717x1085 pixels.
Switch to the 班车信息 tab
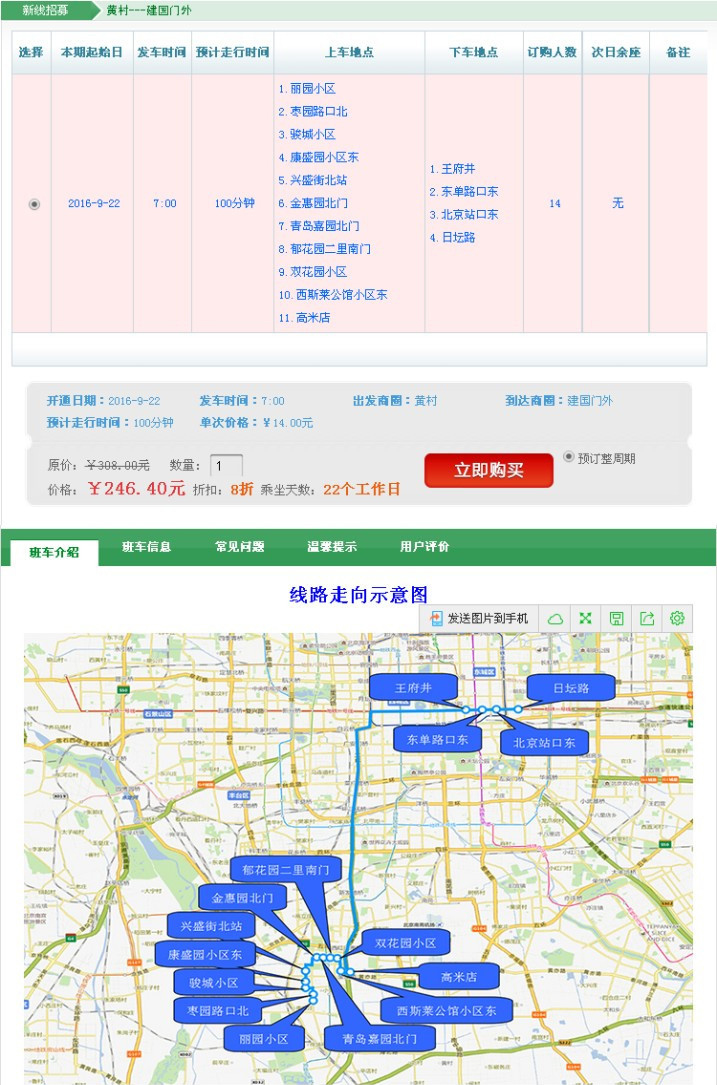tap(146, 547)
